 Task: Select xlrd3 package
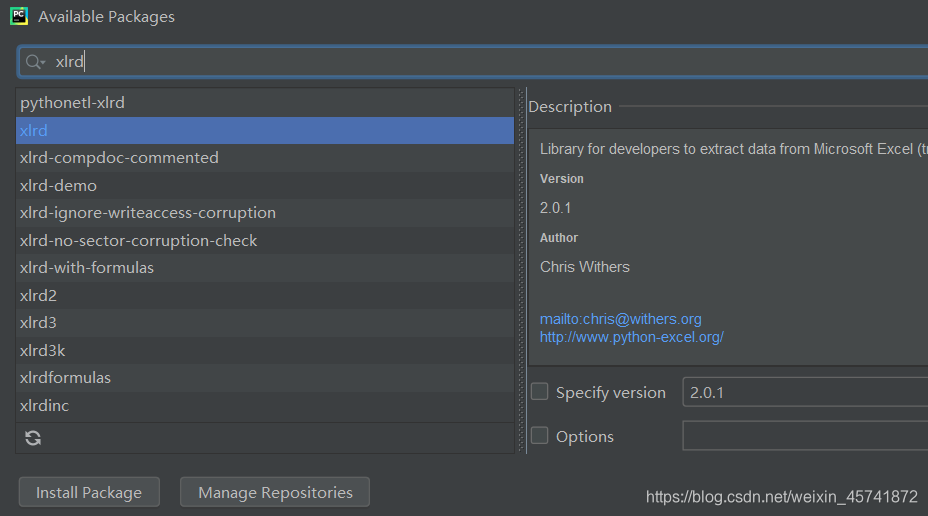pyautogui.click(x=265, y=322)
